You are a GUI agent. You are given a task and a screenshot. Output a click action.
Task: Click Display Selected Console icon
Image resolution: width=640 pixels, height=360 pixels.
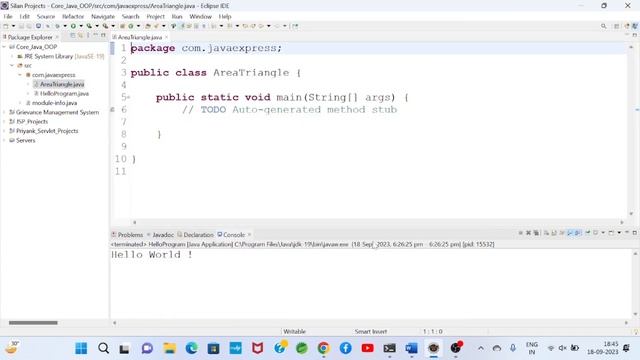point(596,233)
